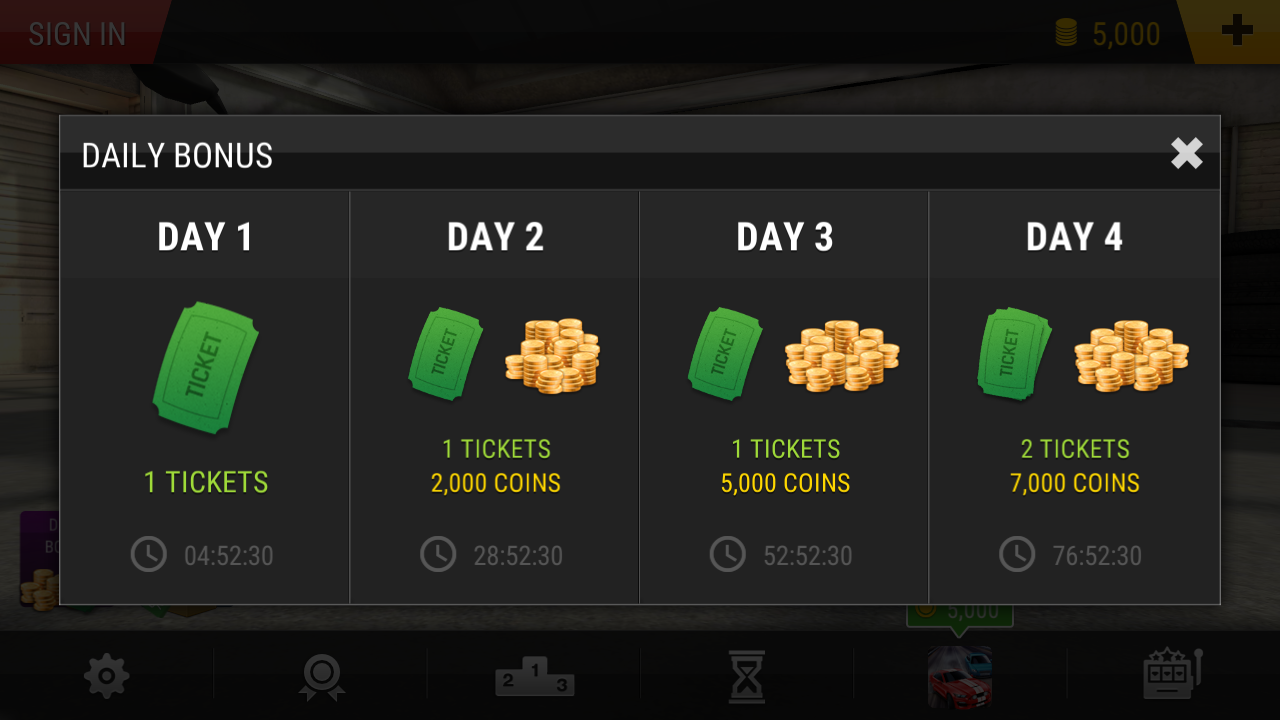
Task: Select the red car thumbnail
Action: (960, 677)
